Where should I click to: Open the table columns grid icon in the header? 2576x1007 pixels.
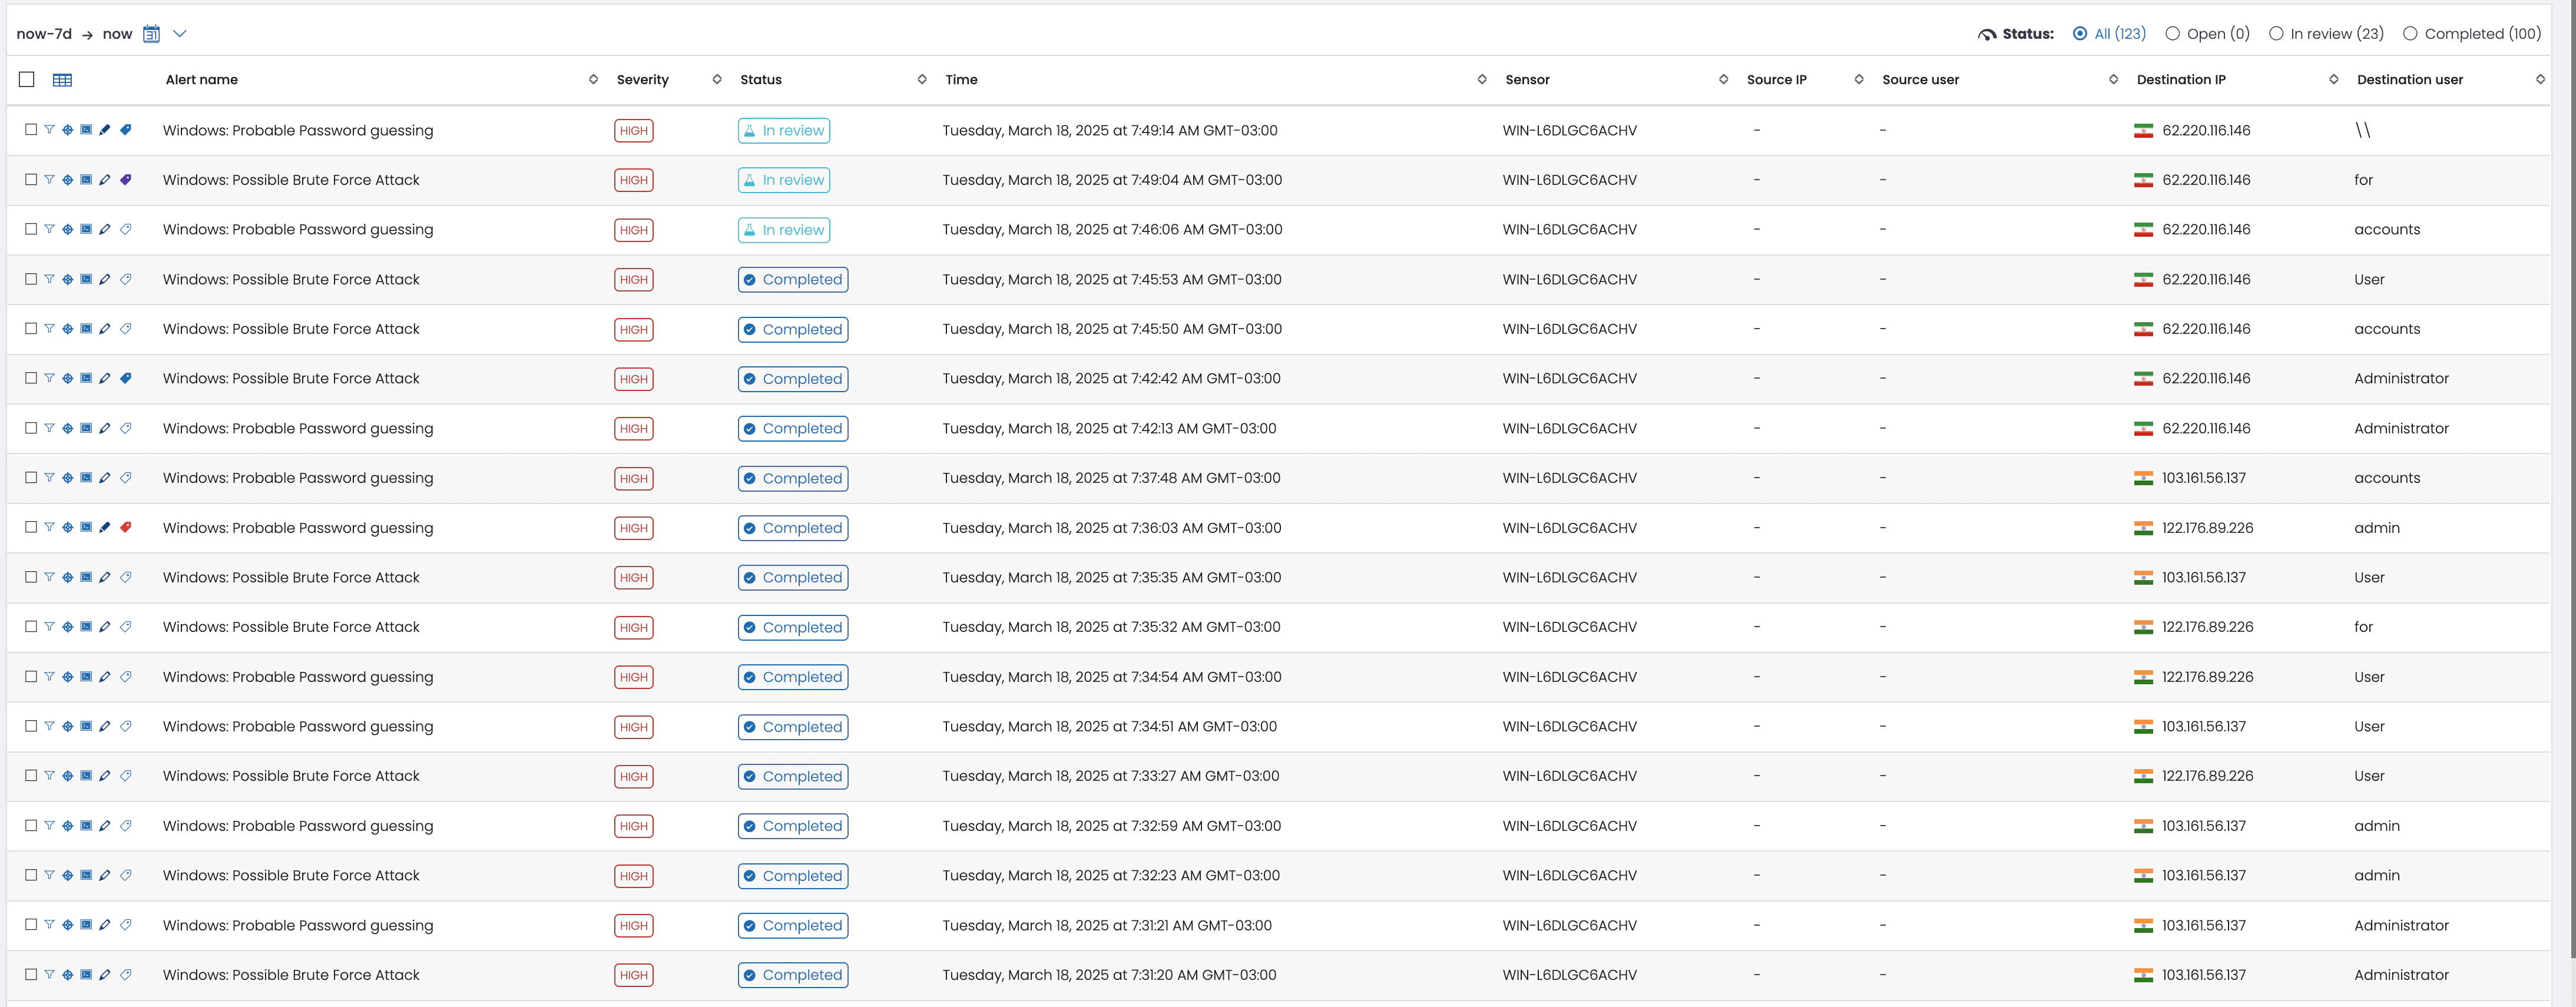pos(62,80)
